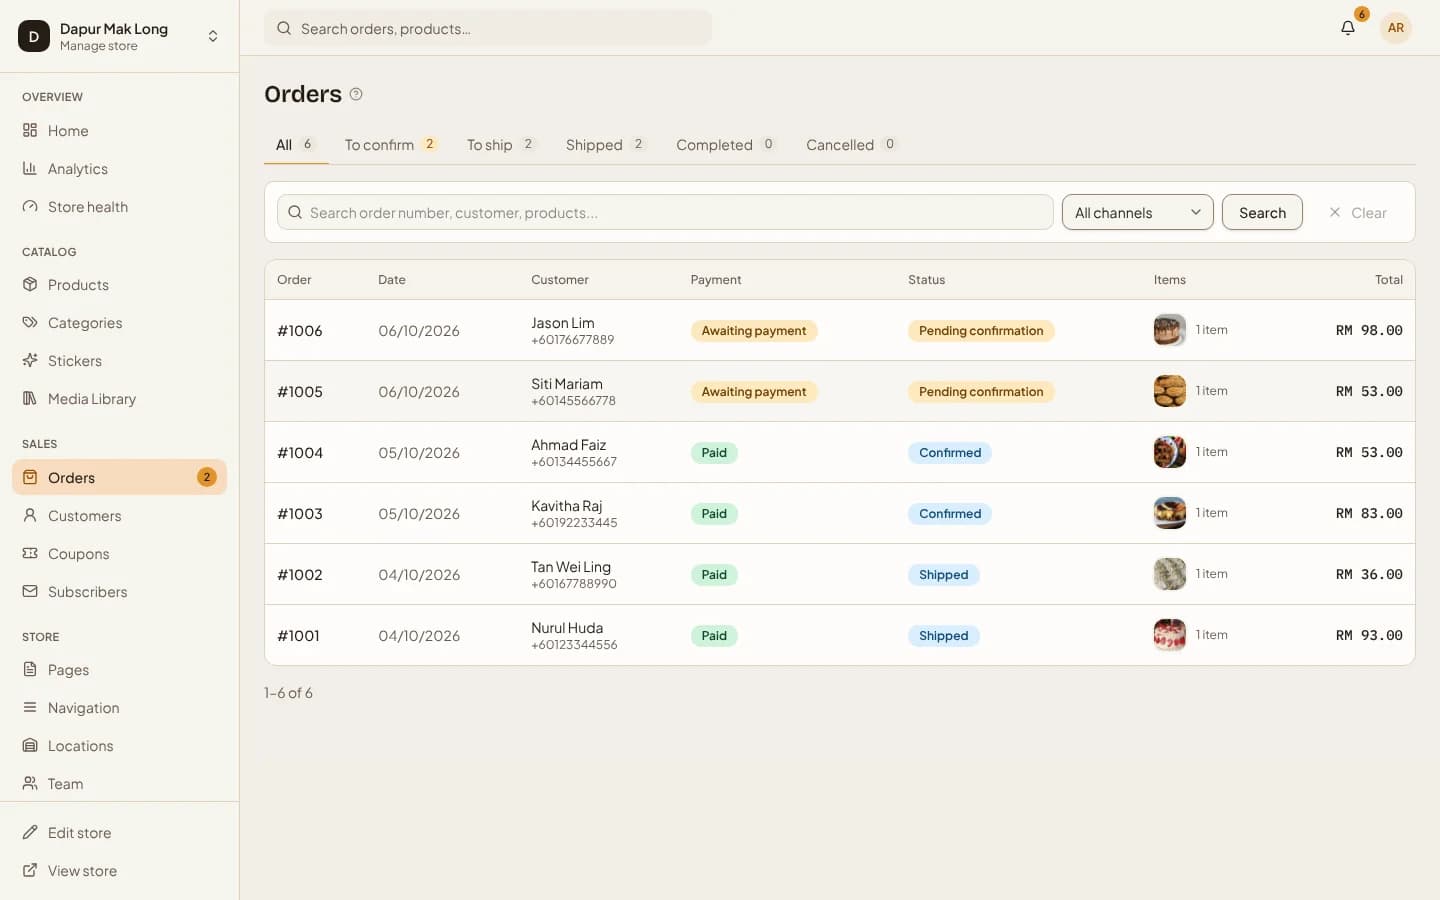Click the Search button
1440x900 pixels.
1262,212
